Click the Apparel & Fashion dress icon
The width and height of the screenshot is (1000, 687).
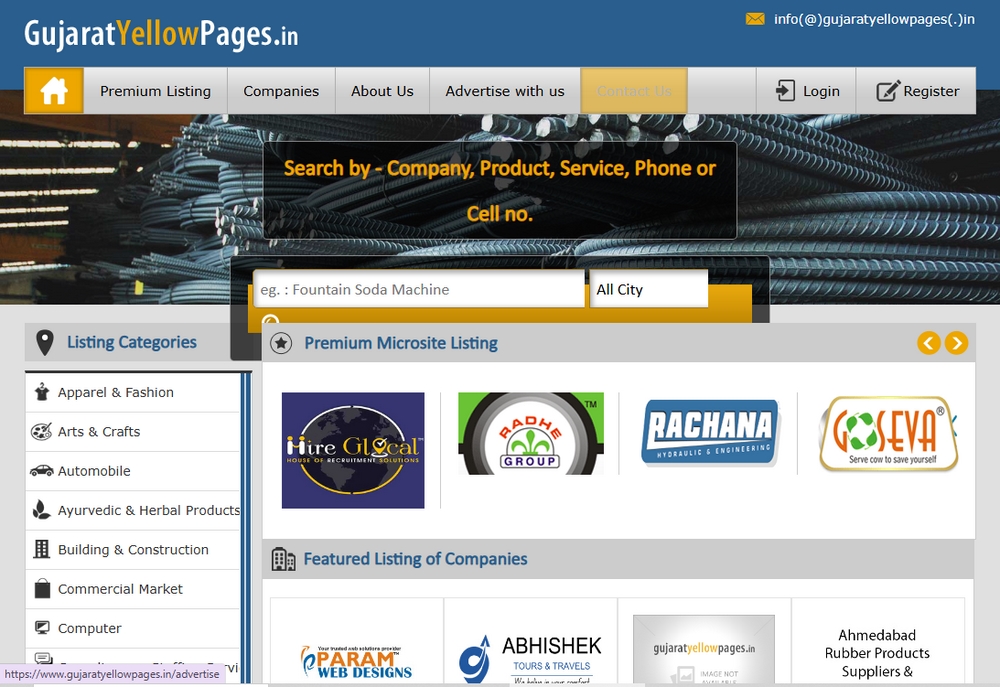(42, 392)
